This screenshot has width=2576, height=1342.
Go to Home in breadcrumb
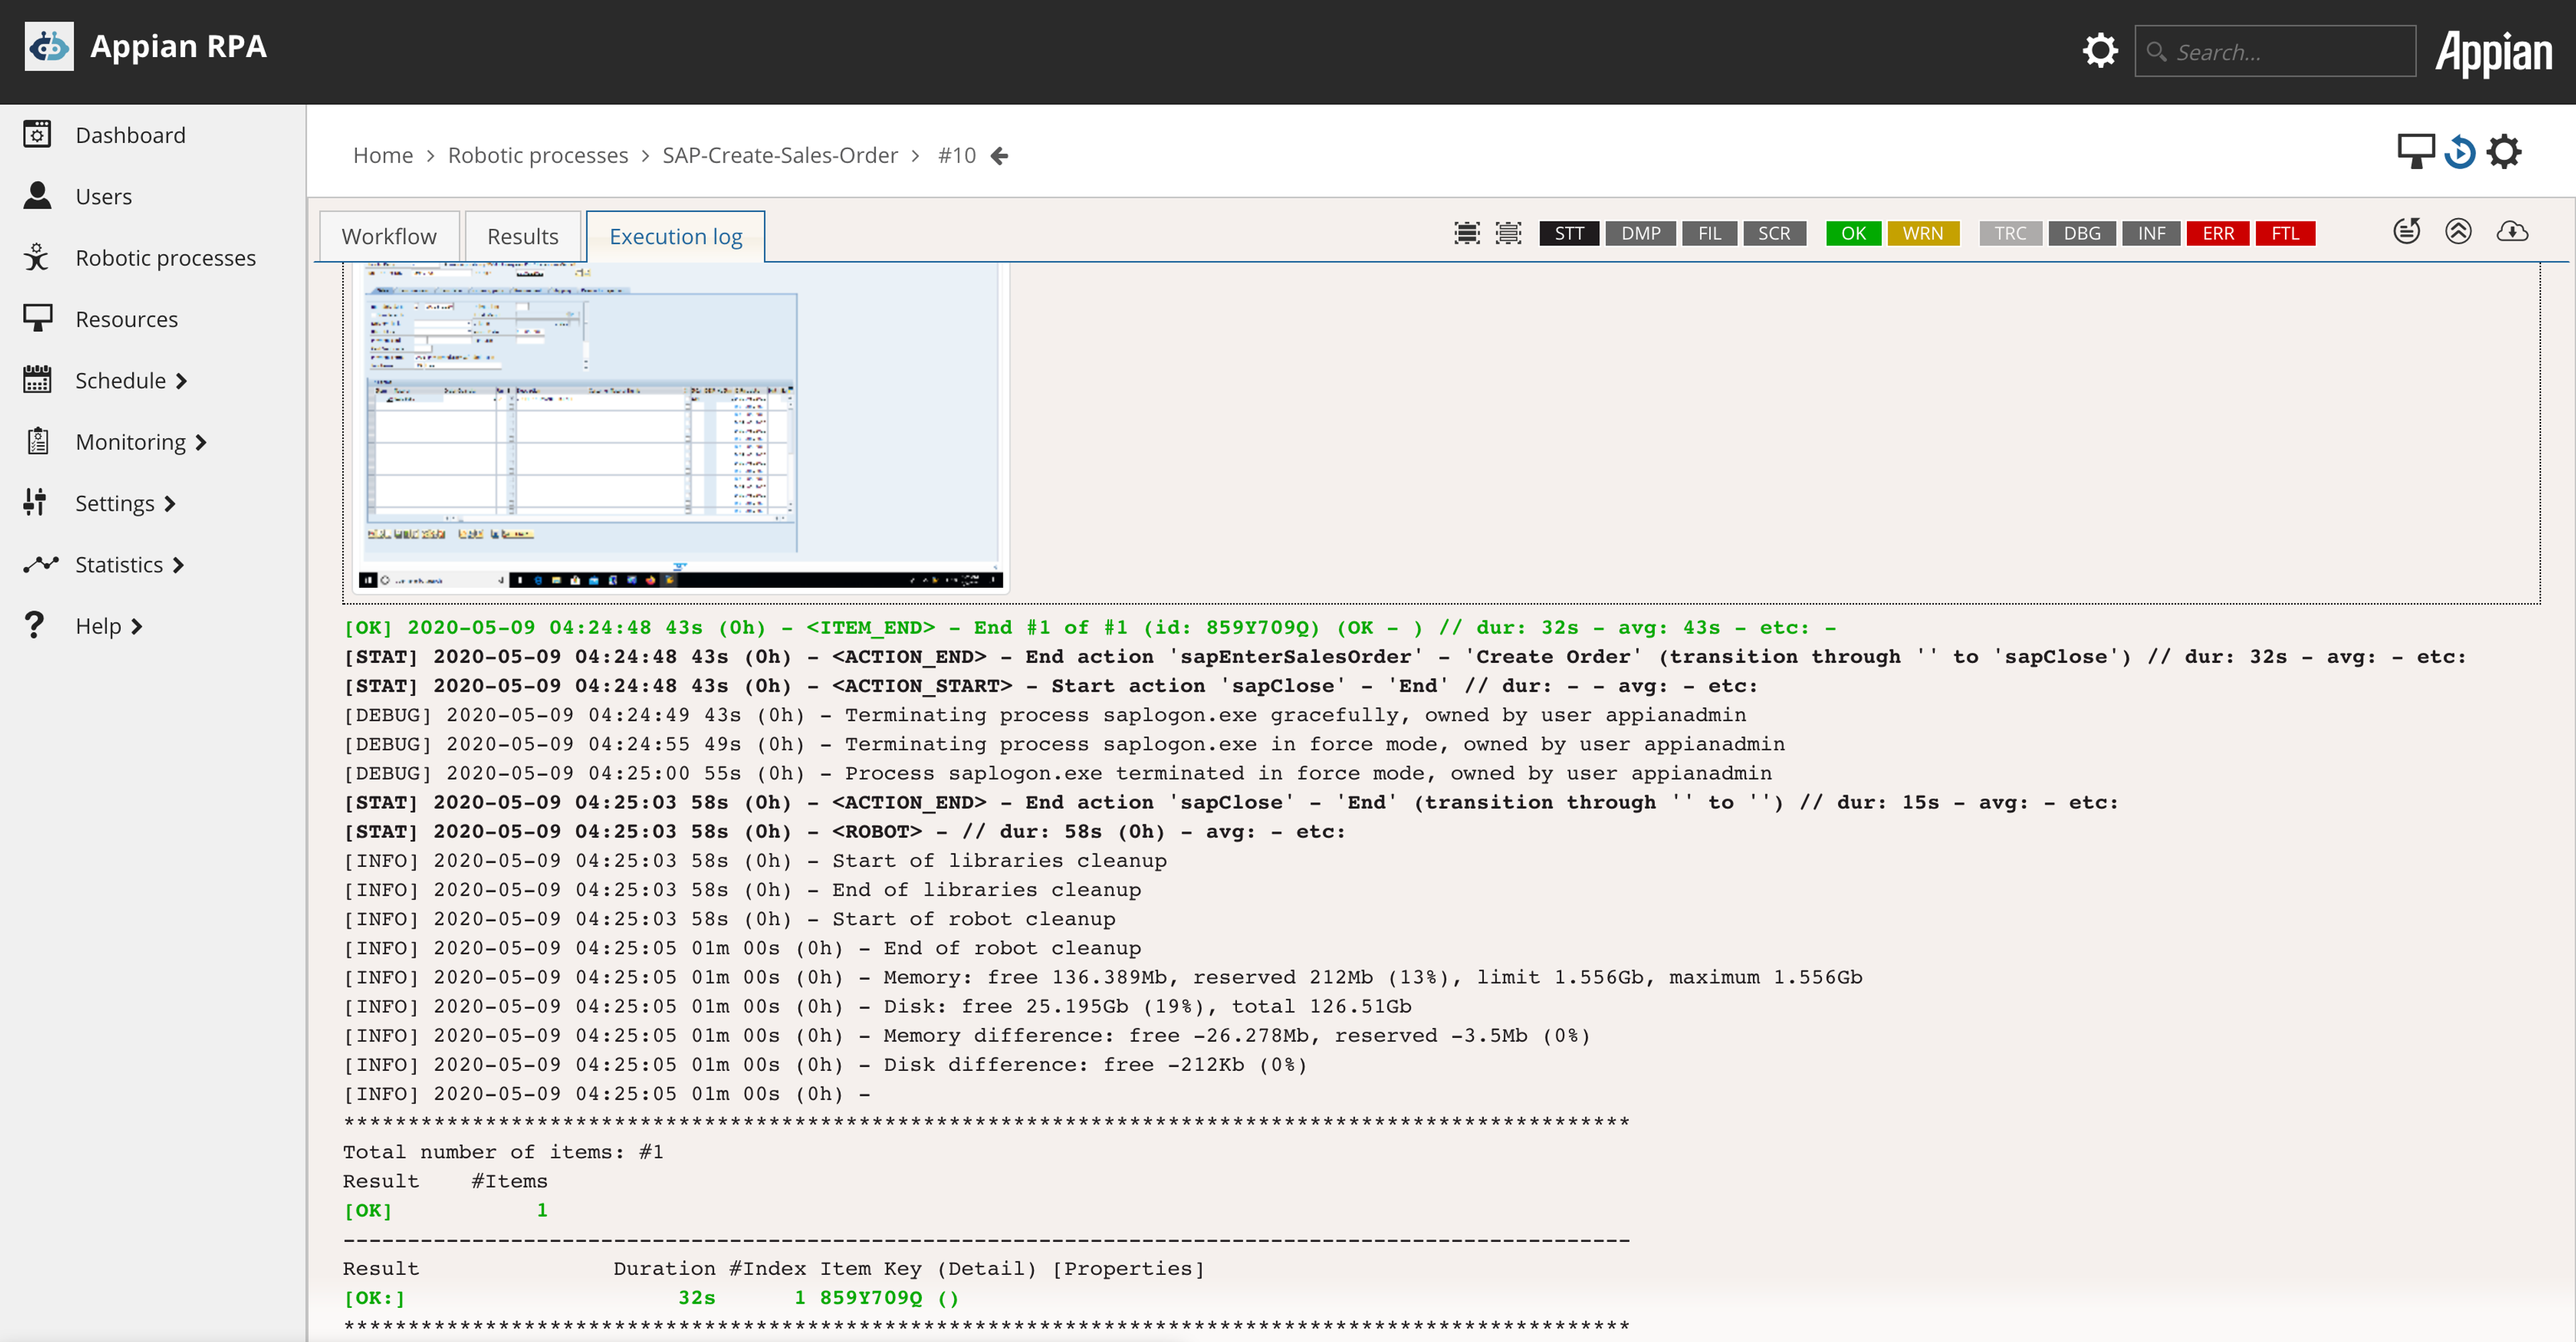click(383, 155)
